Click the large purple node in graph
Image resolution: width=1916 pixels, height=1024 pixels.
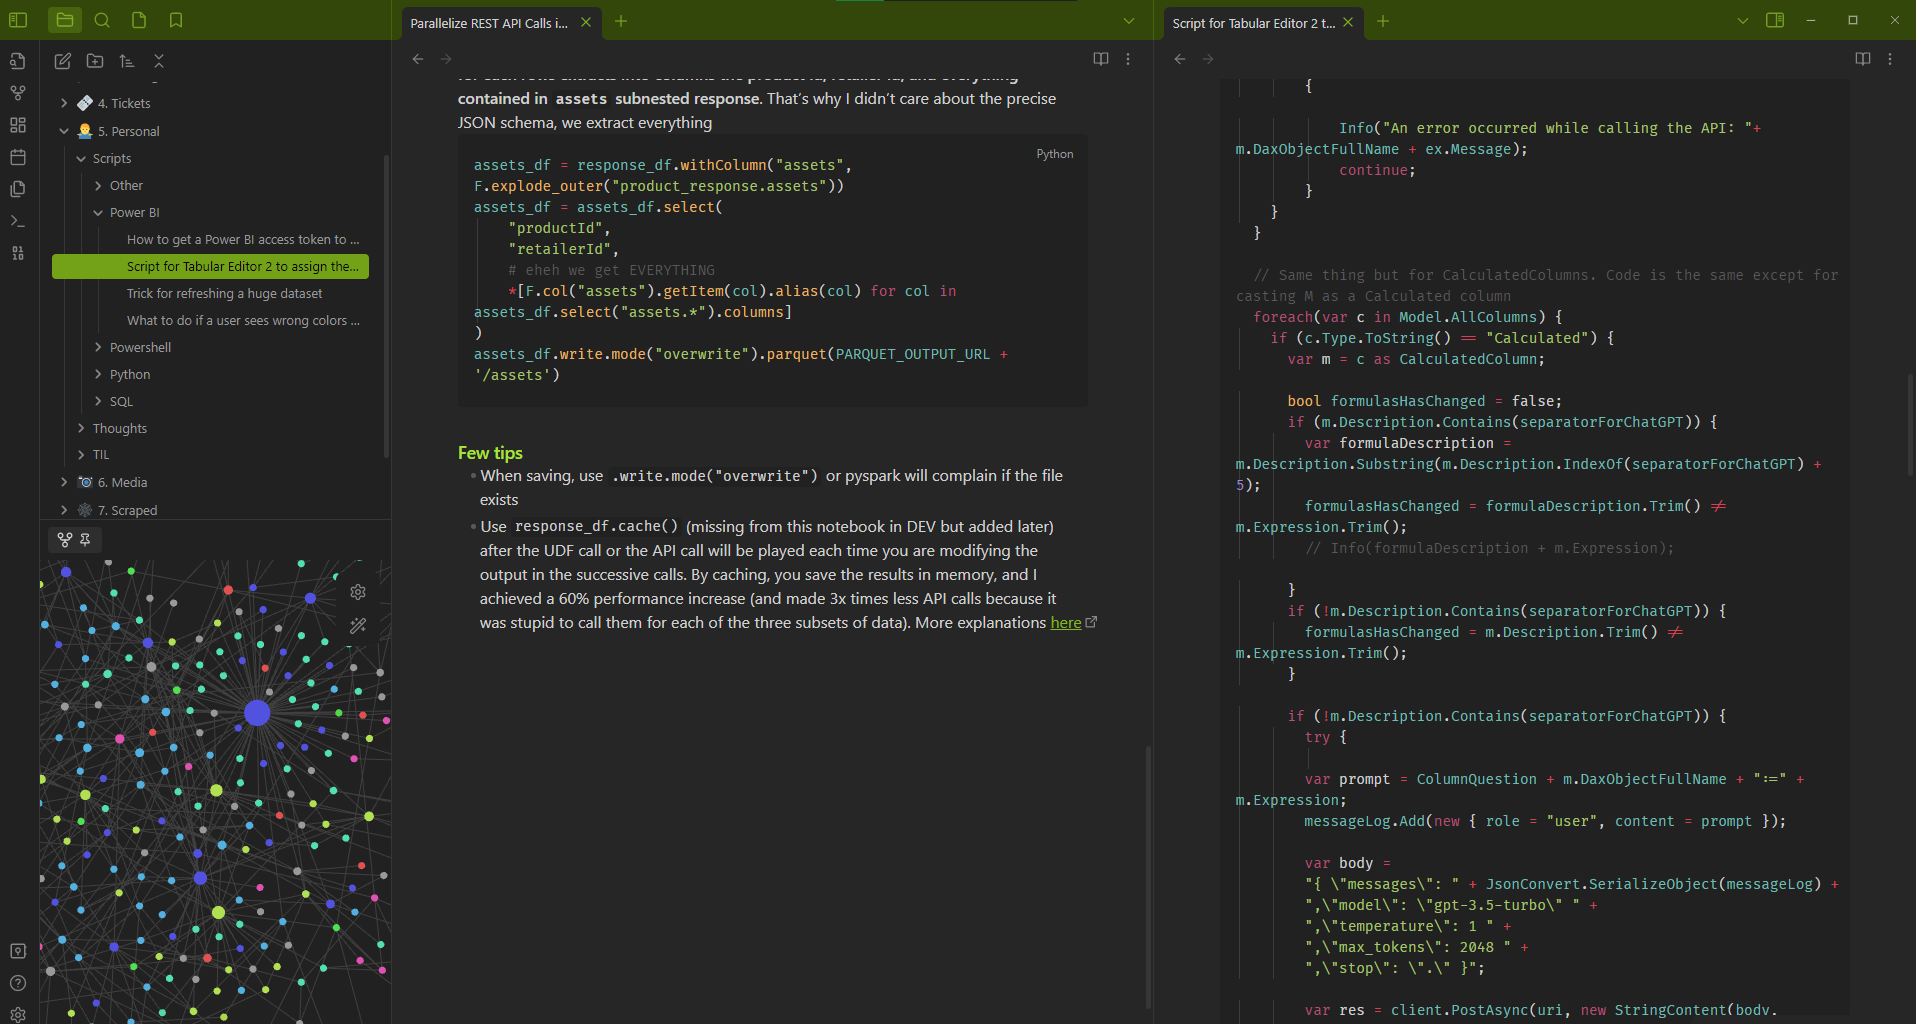click(x=257, y=712)
